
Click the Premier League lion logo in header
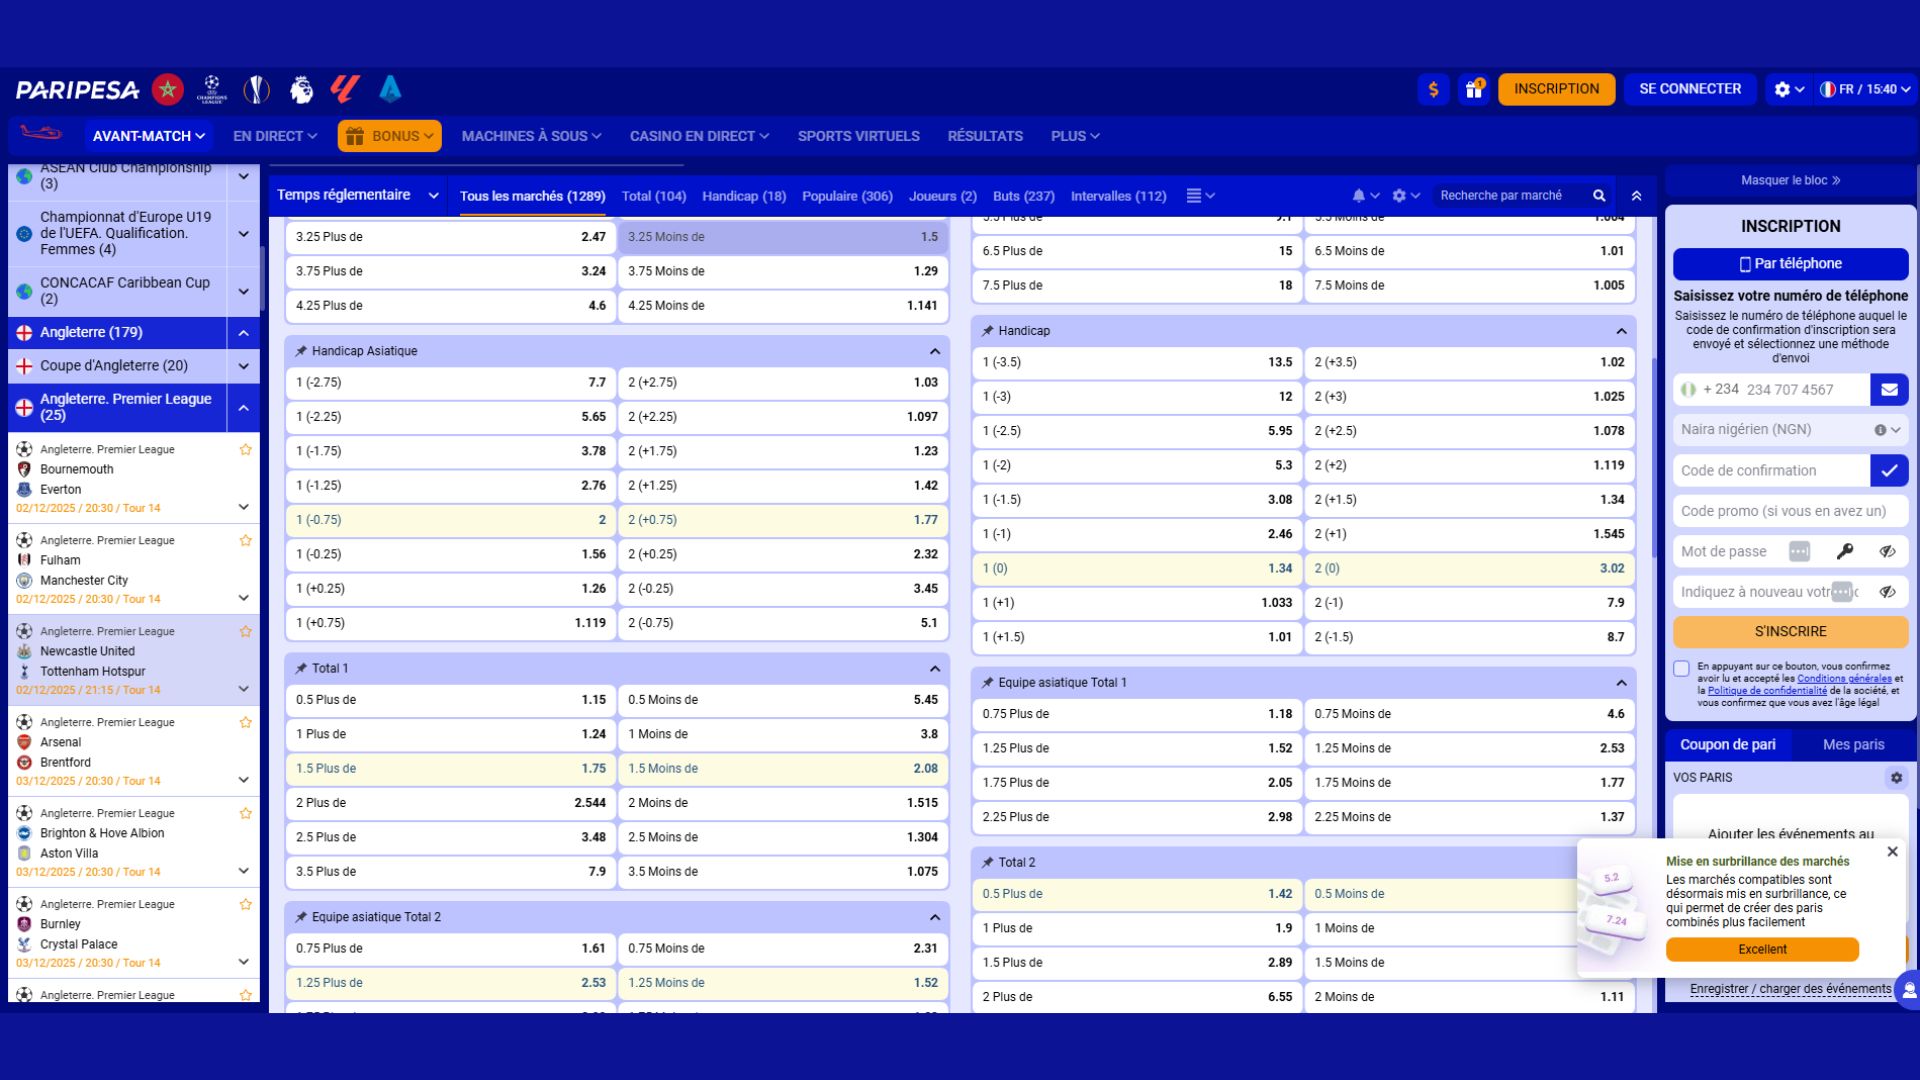pos(300,89)
